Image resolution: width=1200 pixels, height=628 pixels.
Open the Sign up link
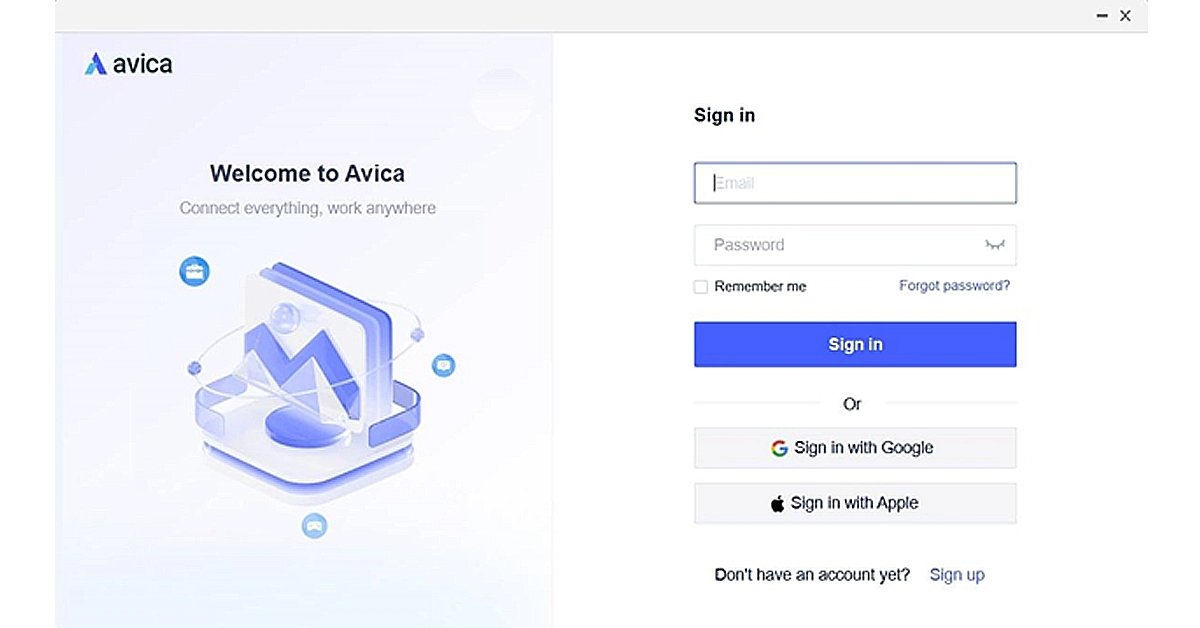coord(957,575)
